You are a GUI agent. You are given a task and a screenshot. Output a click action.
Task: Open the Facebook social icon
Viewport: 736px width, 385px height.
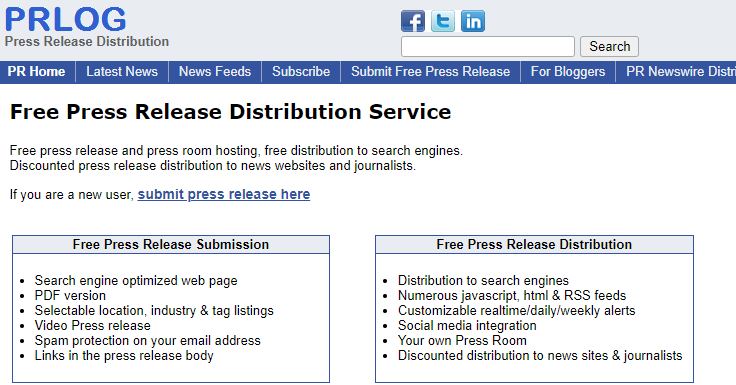click(x=413, y=21)
